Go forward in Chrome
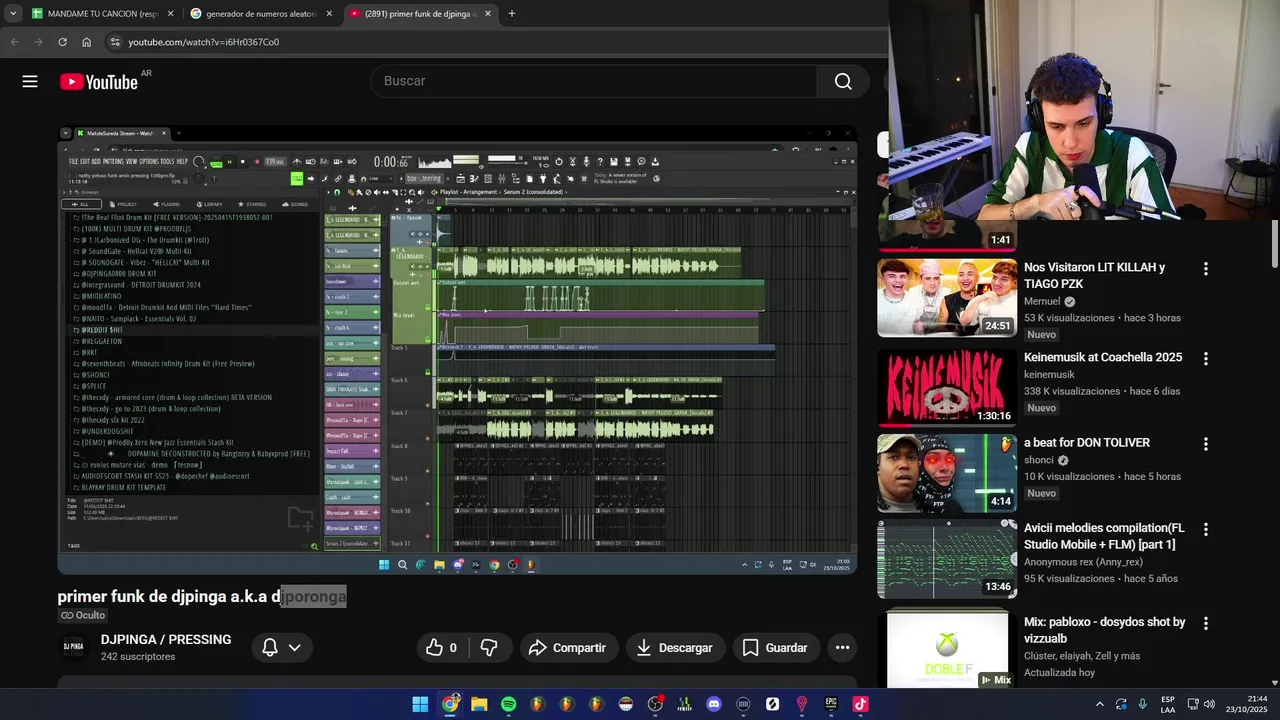Screen dimensions: 1280x720 click(x=38, y=42)
